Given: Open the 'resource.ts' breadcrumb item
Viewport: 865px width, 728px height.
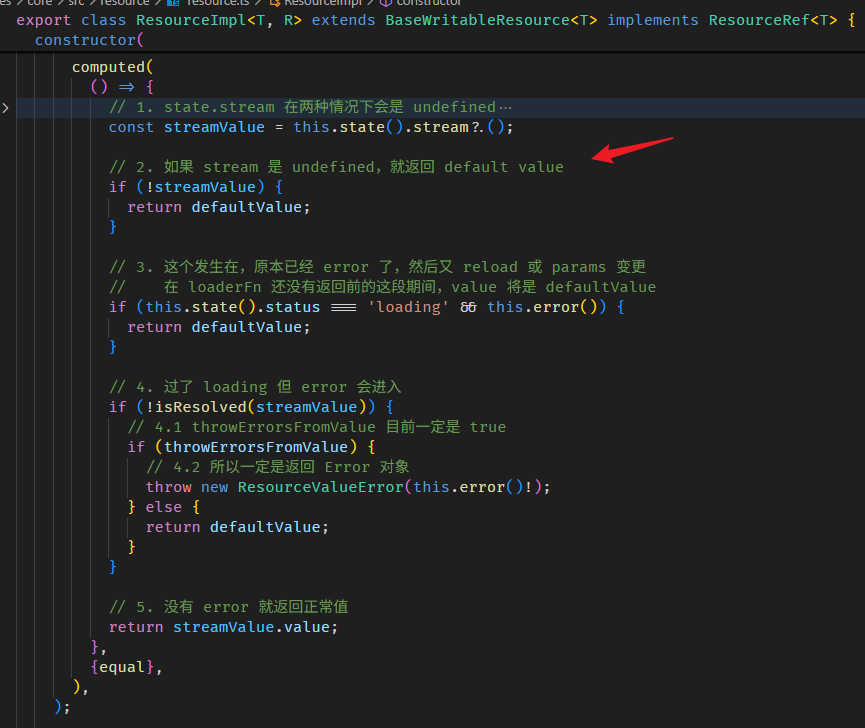Looking at the screenshot, I should tap(211, 3).
